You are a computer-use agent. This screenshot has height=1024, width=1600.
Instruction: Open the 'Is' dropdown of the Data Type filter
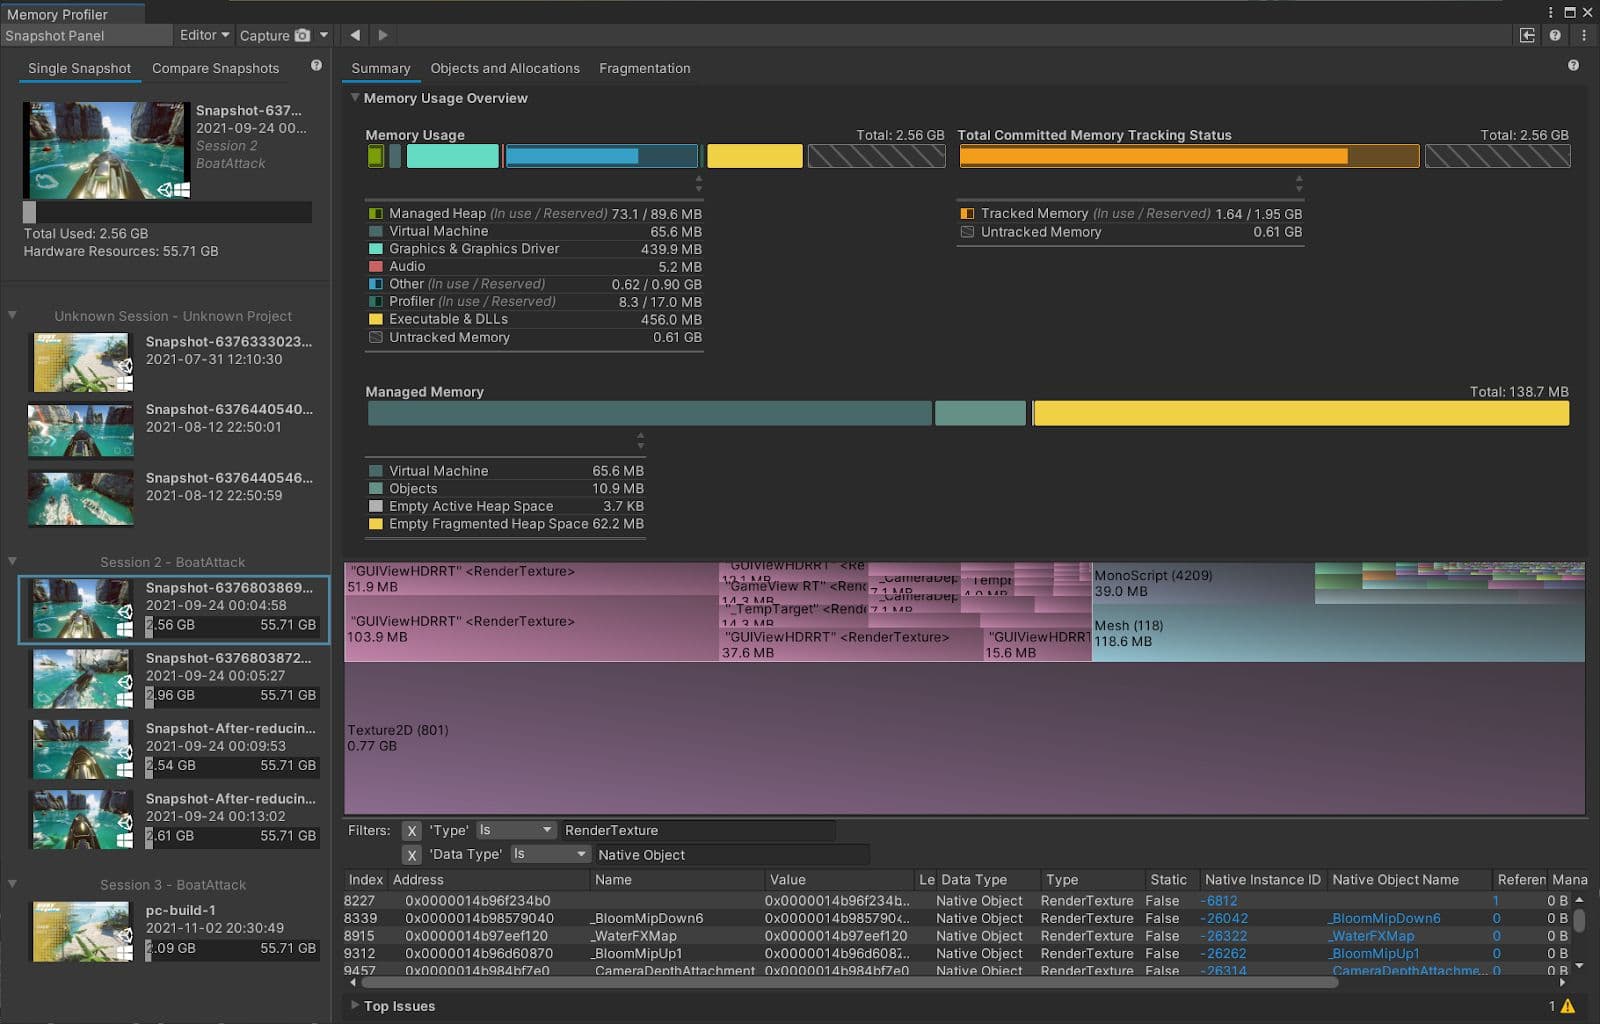point(550,854)
